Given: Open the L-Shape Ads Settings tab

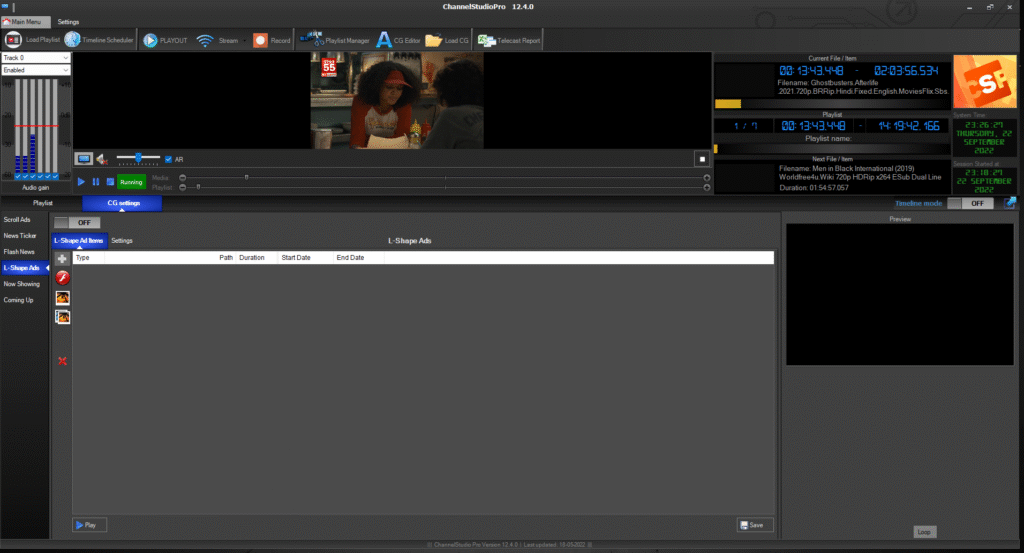Looking at the screenshot, I should coord(121,241).
